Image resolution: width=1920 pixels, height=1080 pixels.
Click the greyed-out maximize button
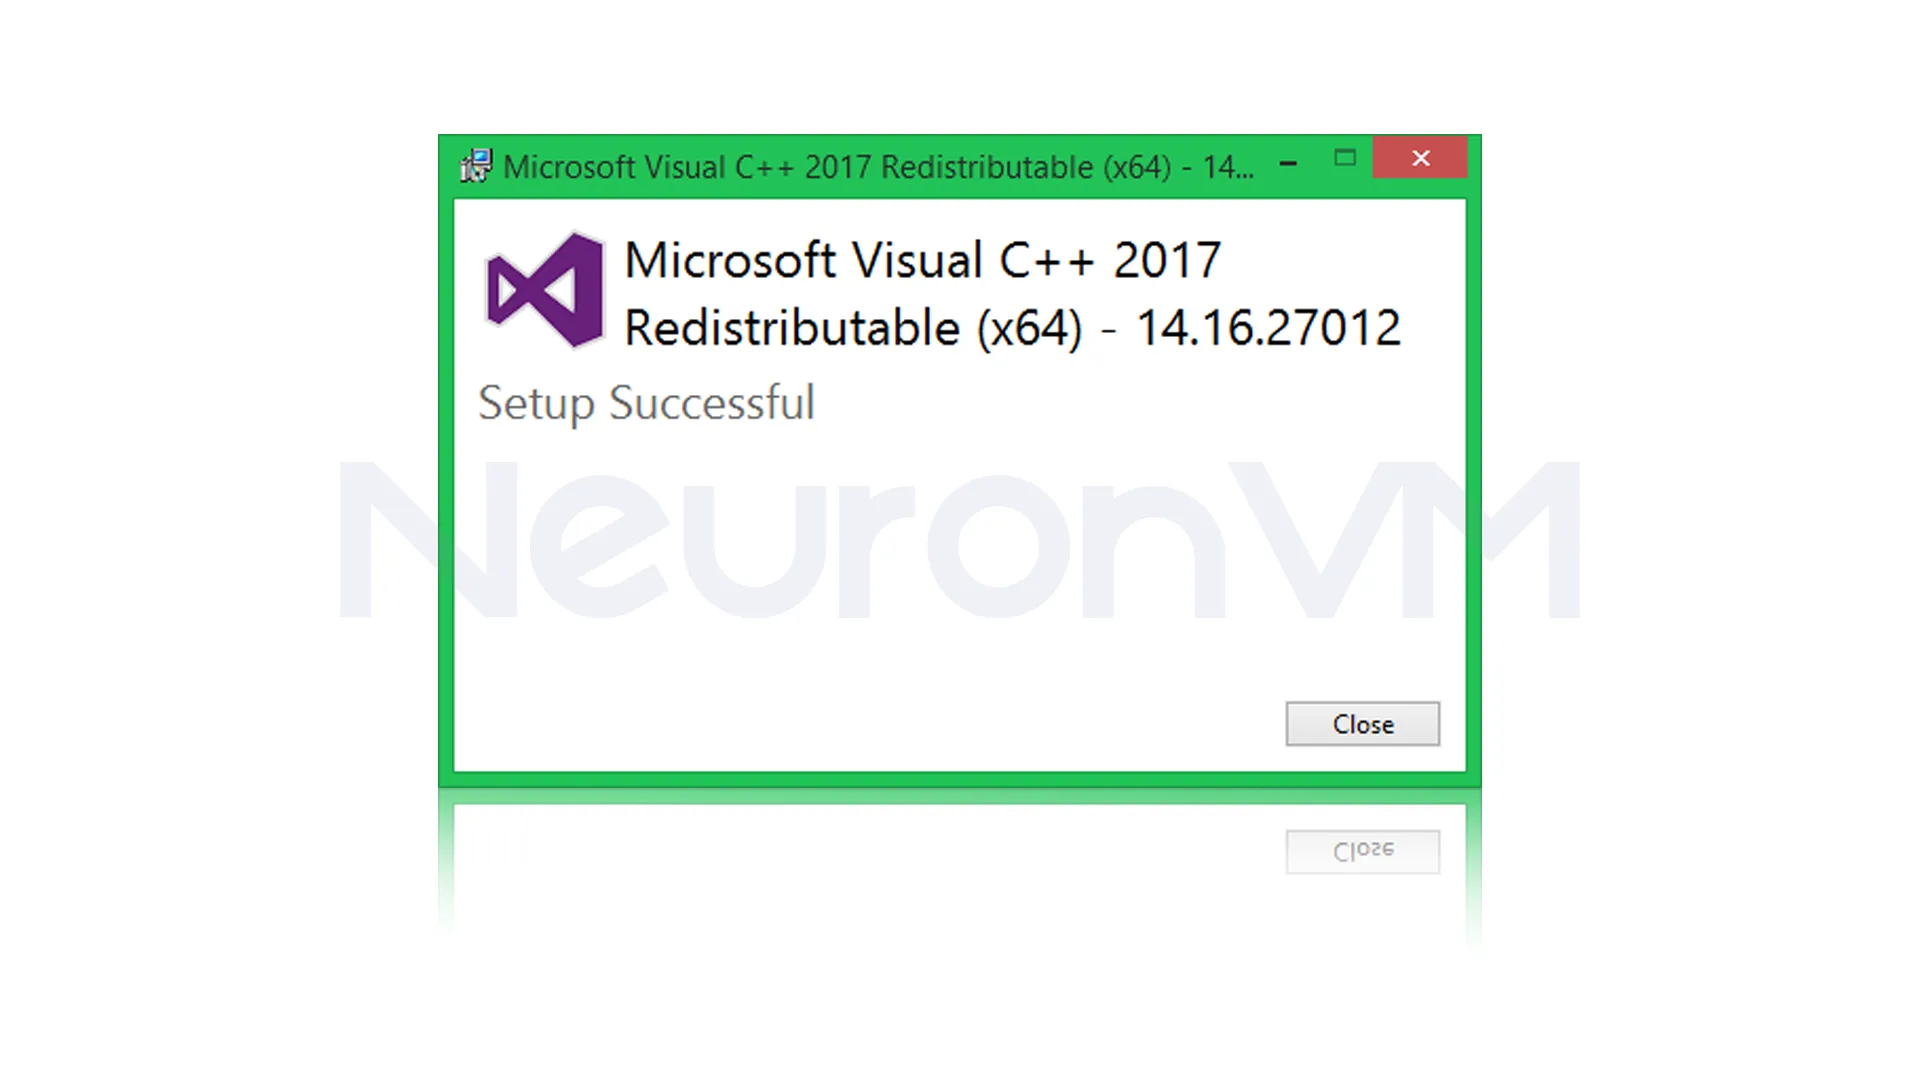(1345, 158)
